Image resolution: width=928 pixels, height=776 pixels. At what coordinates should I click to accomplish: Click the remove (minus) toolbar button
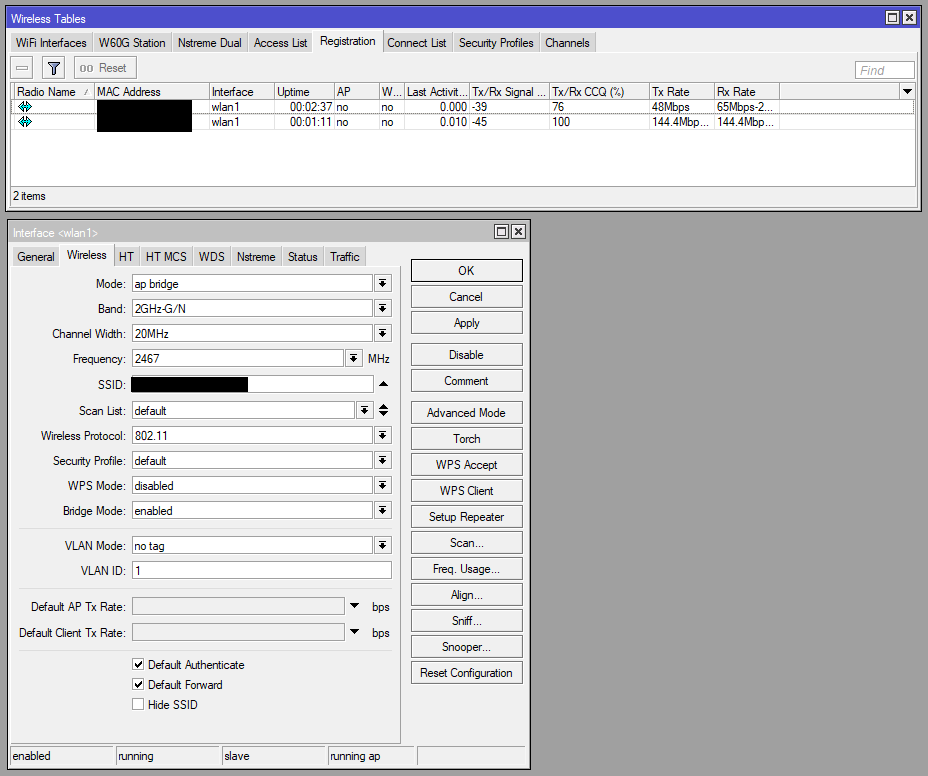point(22,68)
